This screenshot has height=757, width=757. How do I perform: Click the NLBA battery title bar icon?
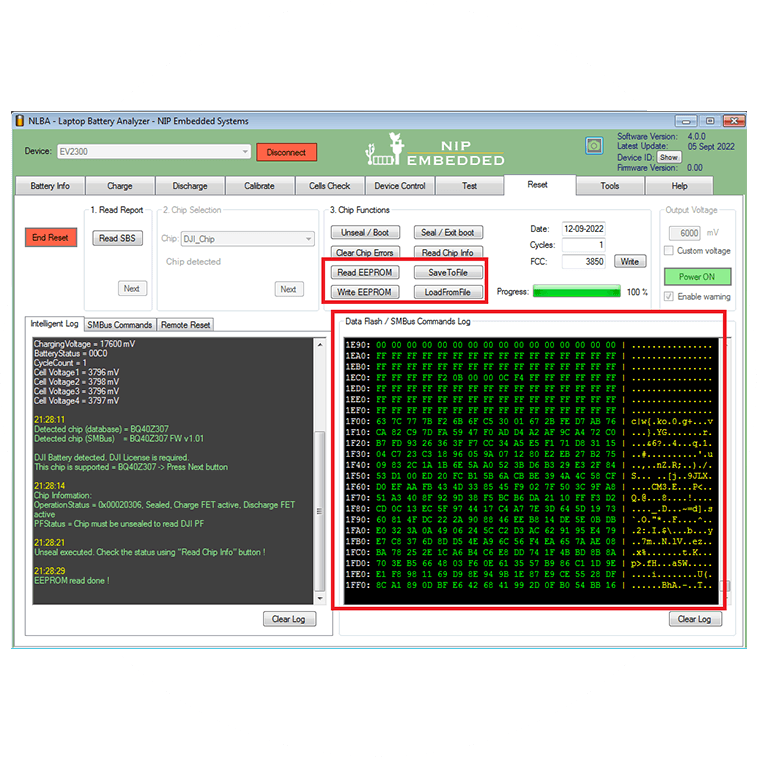click(20, 121)
